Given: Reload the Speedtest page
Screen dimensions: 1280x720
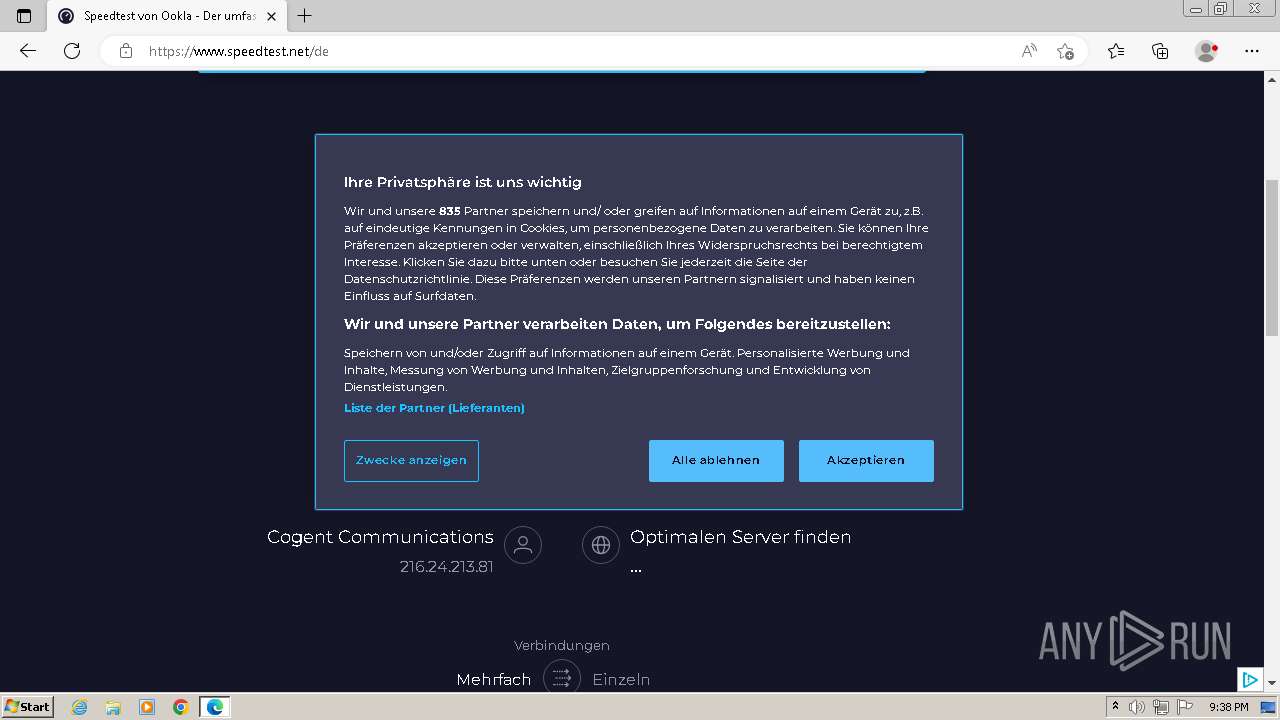Looking at the screenshot, I should coord(72,51).
